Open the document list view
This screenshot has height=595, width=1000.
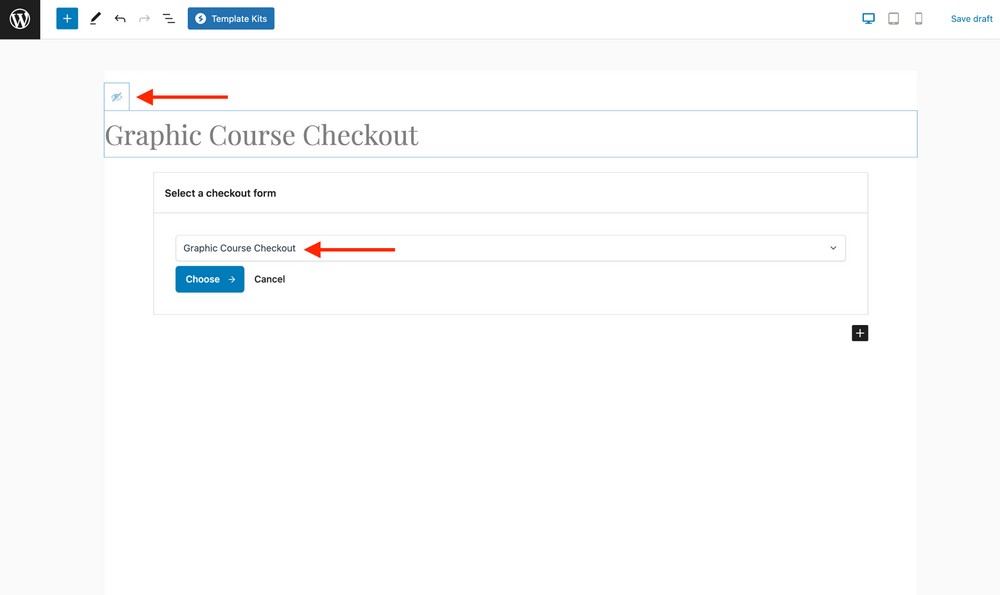click(x=168, y=18)
